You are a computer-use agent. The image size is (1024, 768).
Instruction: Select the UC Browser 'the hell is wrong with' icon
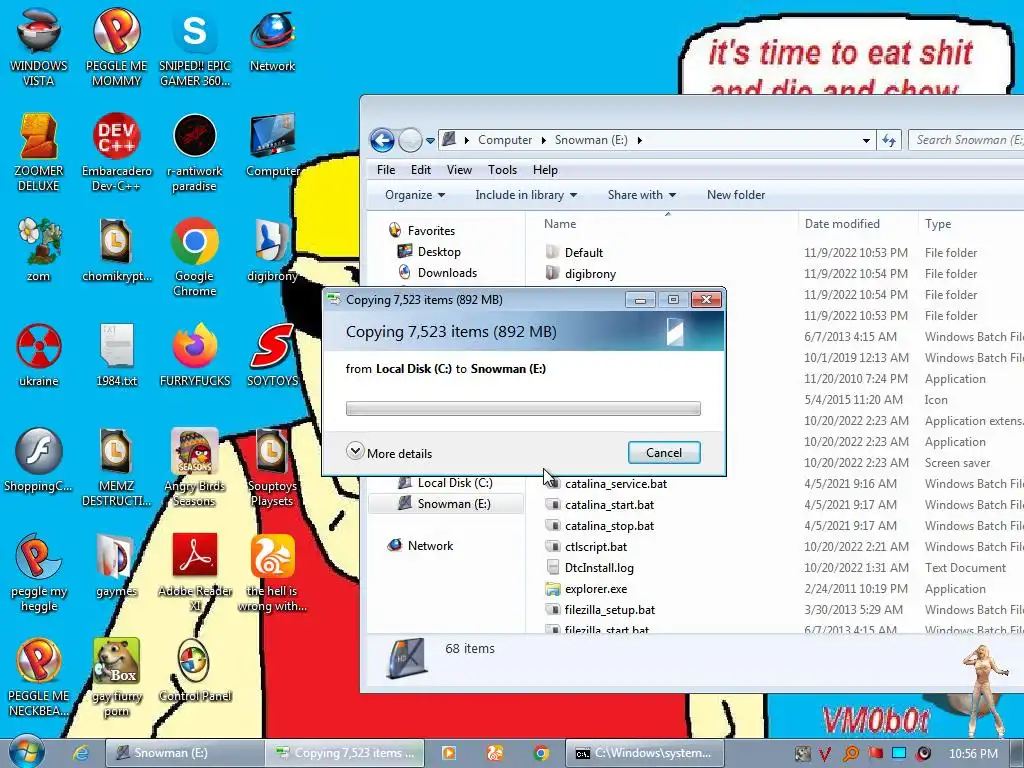coord(272,572)
